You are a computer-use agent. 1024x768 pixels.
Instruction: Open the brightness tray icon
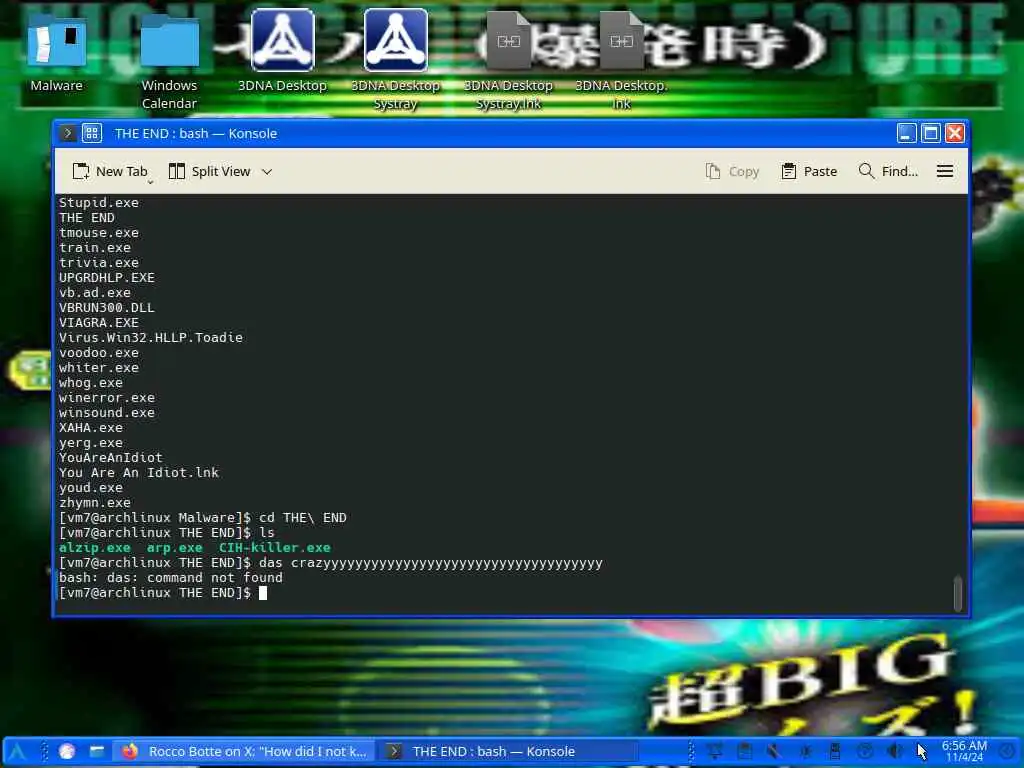805,752
